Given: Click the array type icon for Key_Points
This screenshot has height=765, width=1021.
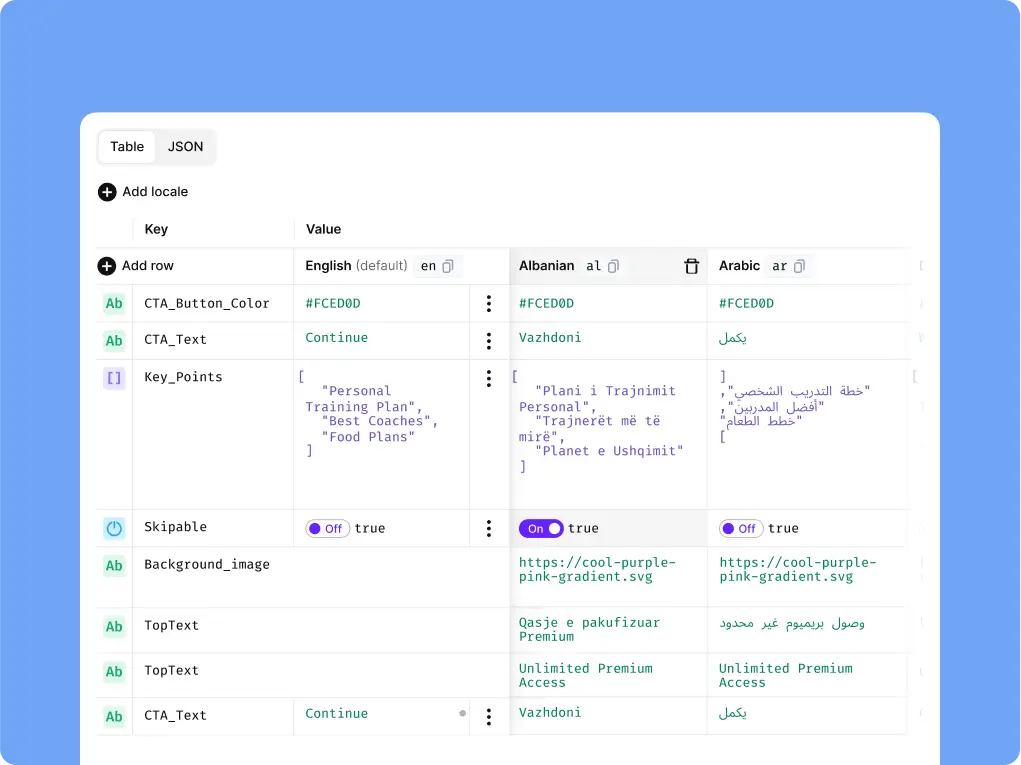Looking at the screenshot, I should 114,378.
